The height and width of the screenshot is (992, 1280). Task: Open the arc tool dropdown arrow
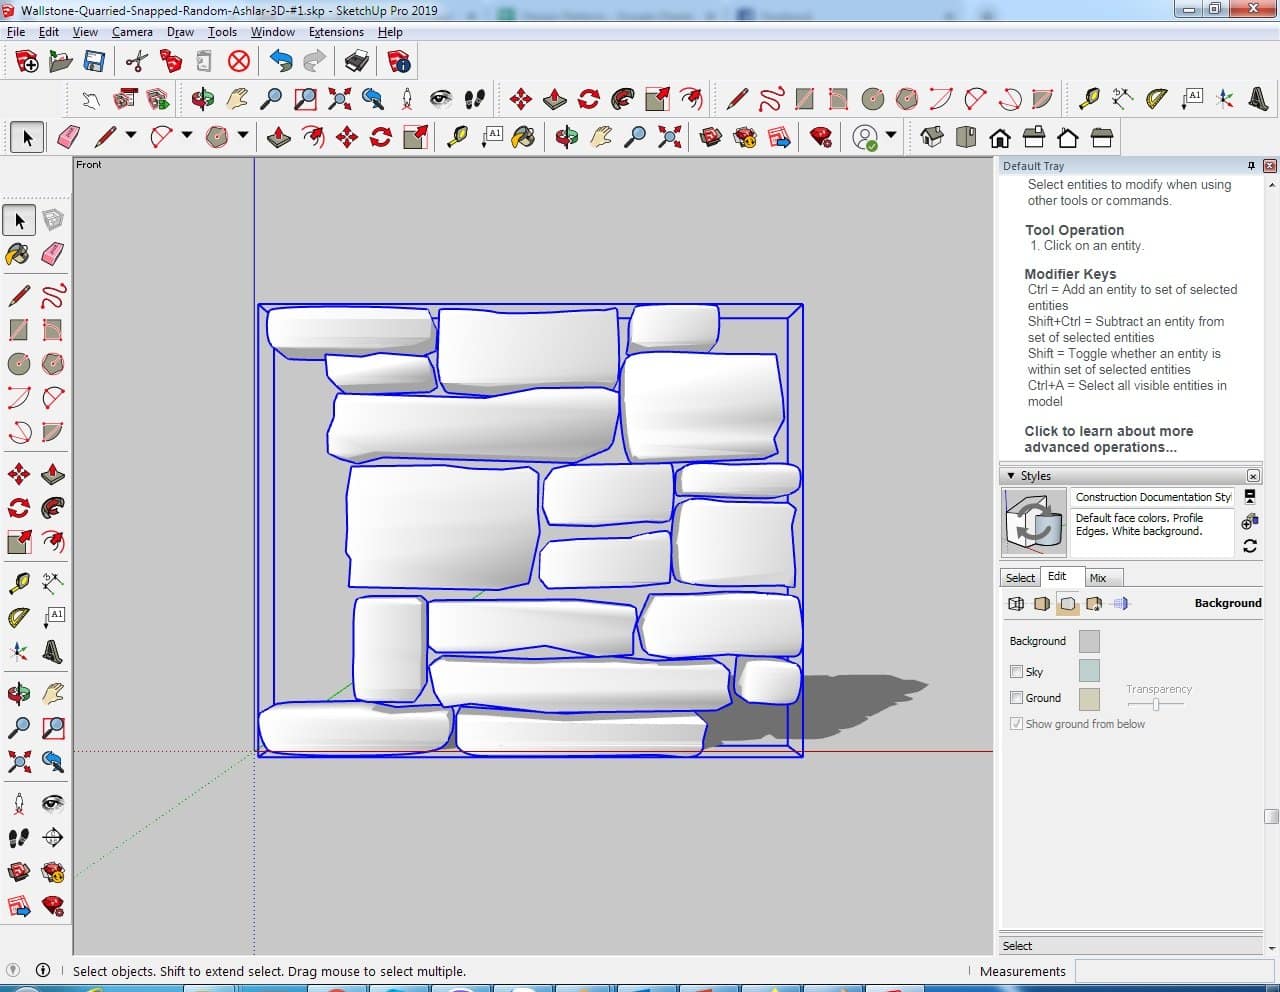(186, 135)
